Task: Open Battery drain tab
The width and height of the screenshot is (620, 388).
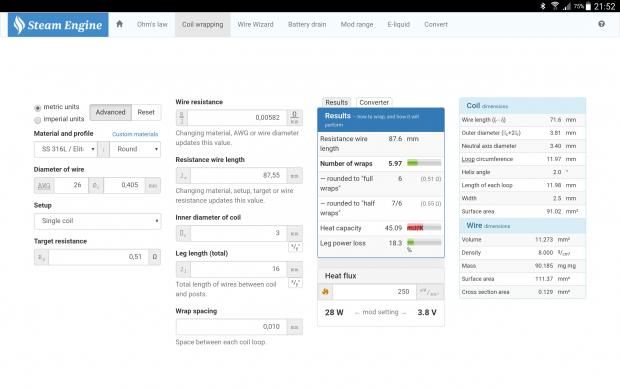Action: tap(307, 25)
